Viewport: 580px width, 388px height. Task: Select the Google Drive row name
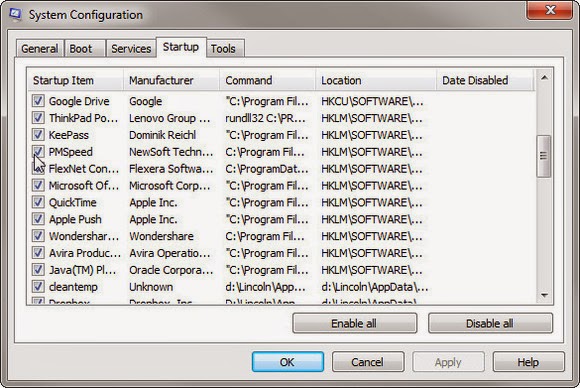point(79,101)
